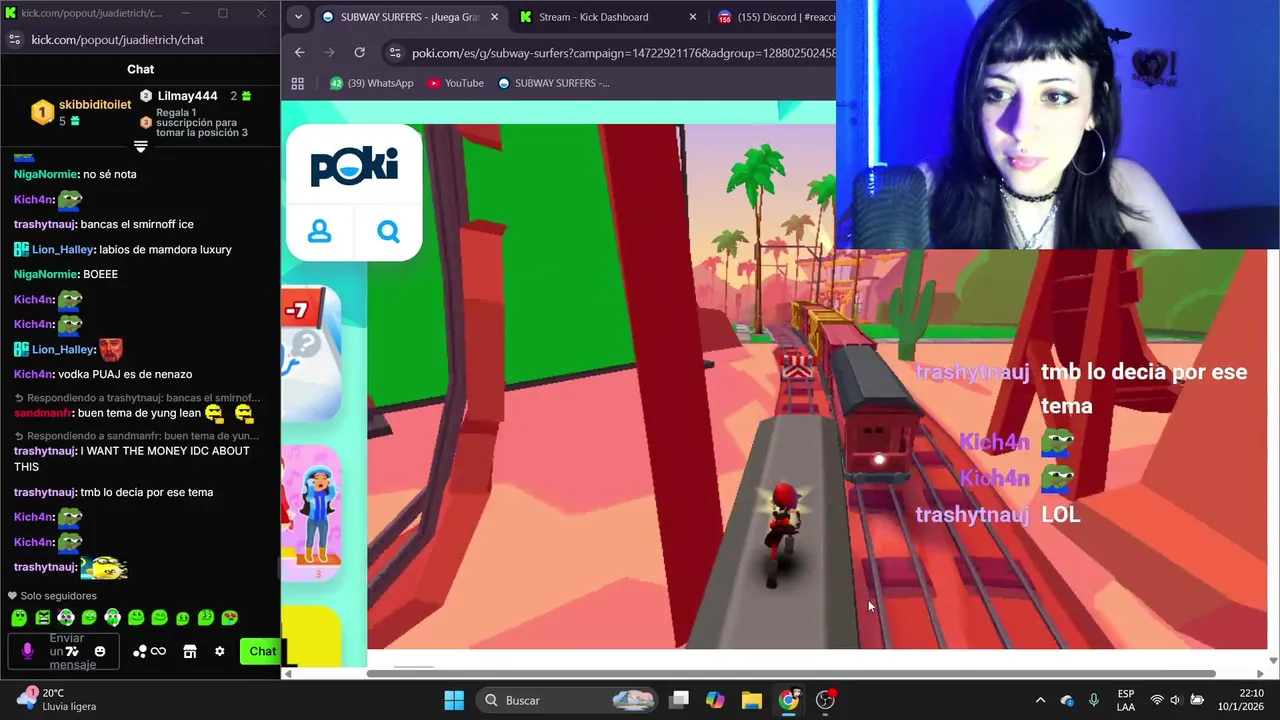The height and width of the screenshot is (720, 1280).
Task: Click the horizontal scrollbar under the game
Action: pyautogui.click(x=791, y=674)
